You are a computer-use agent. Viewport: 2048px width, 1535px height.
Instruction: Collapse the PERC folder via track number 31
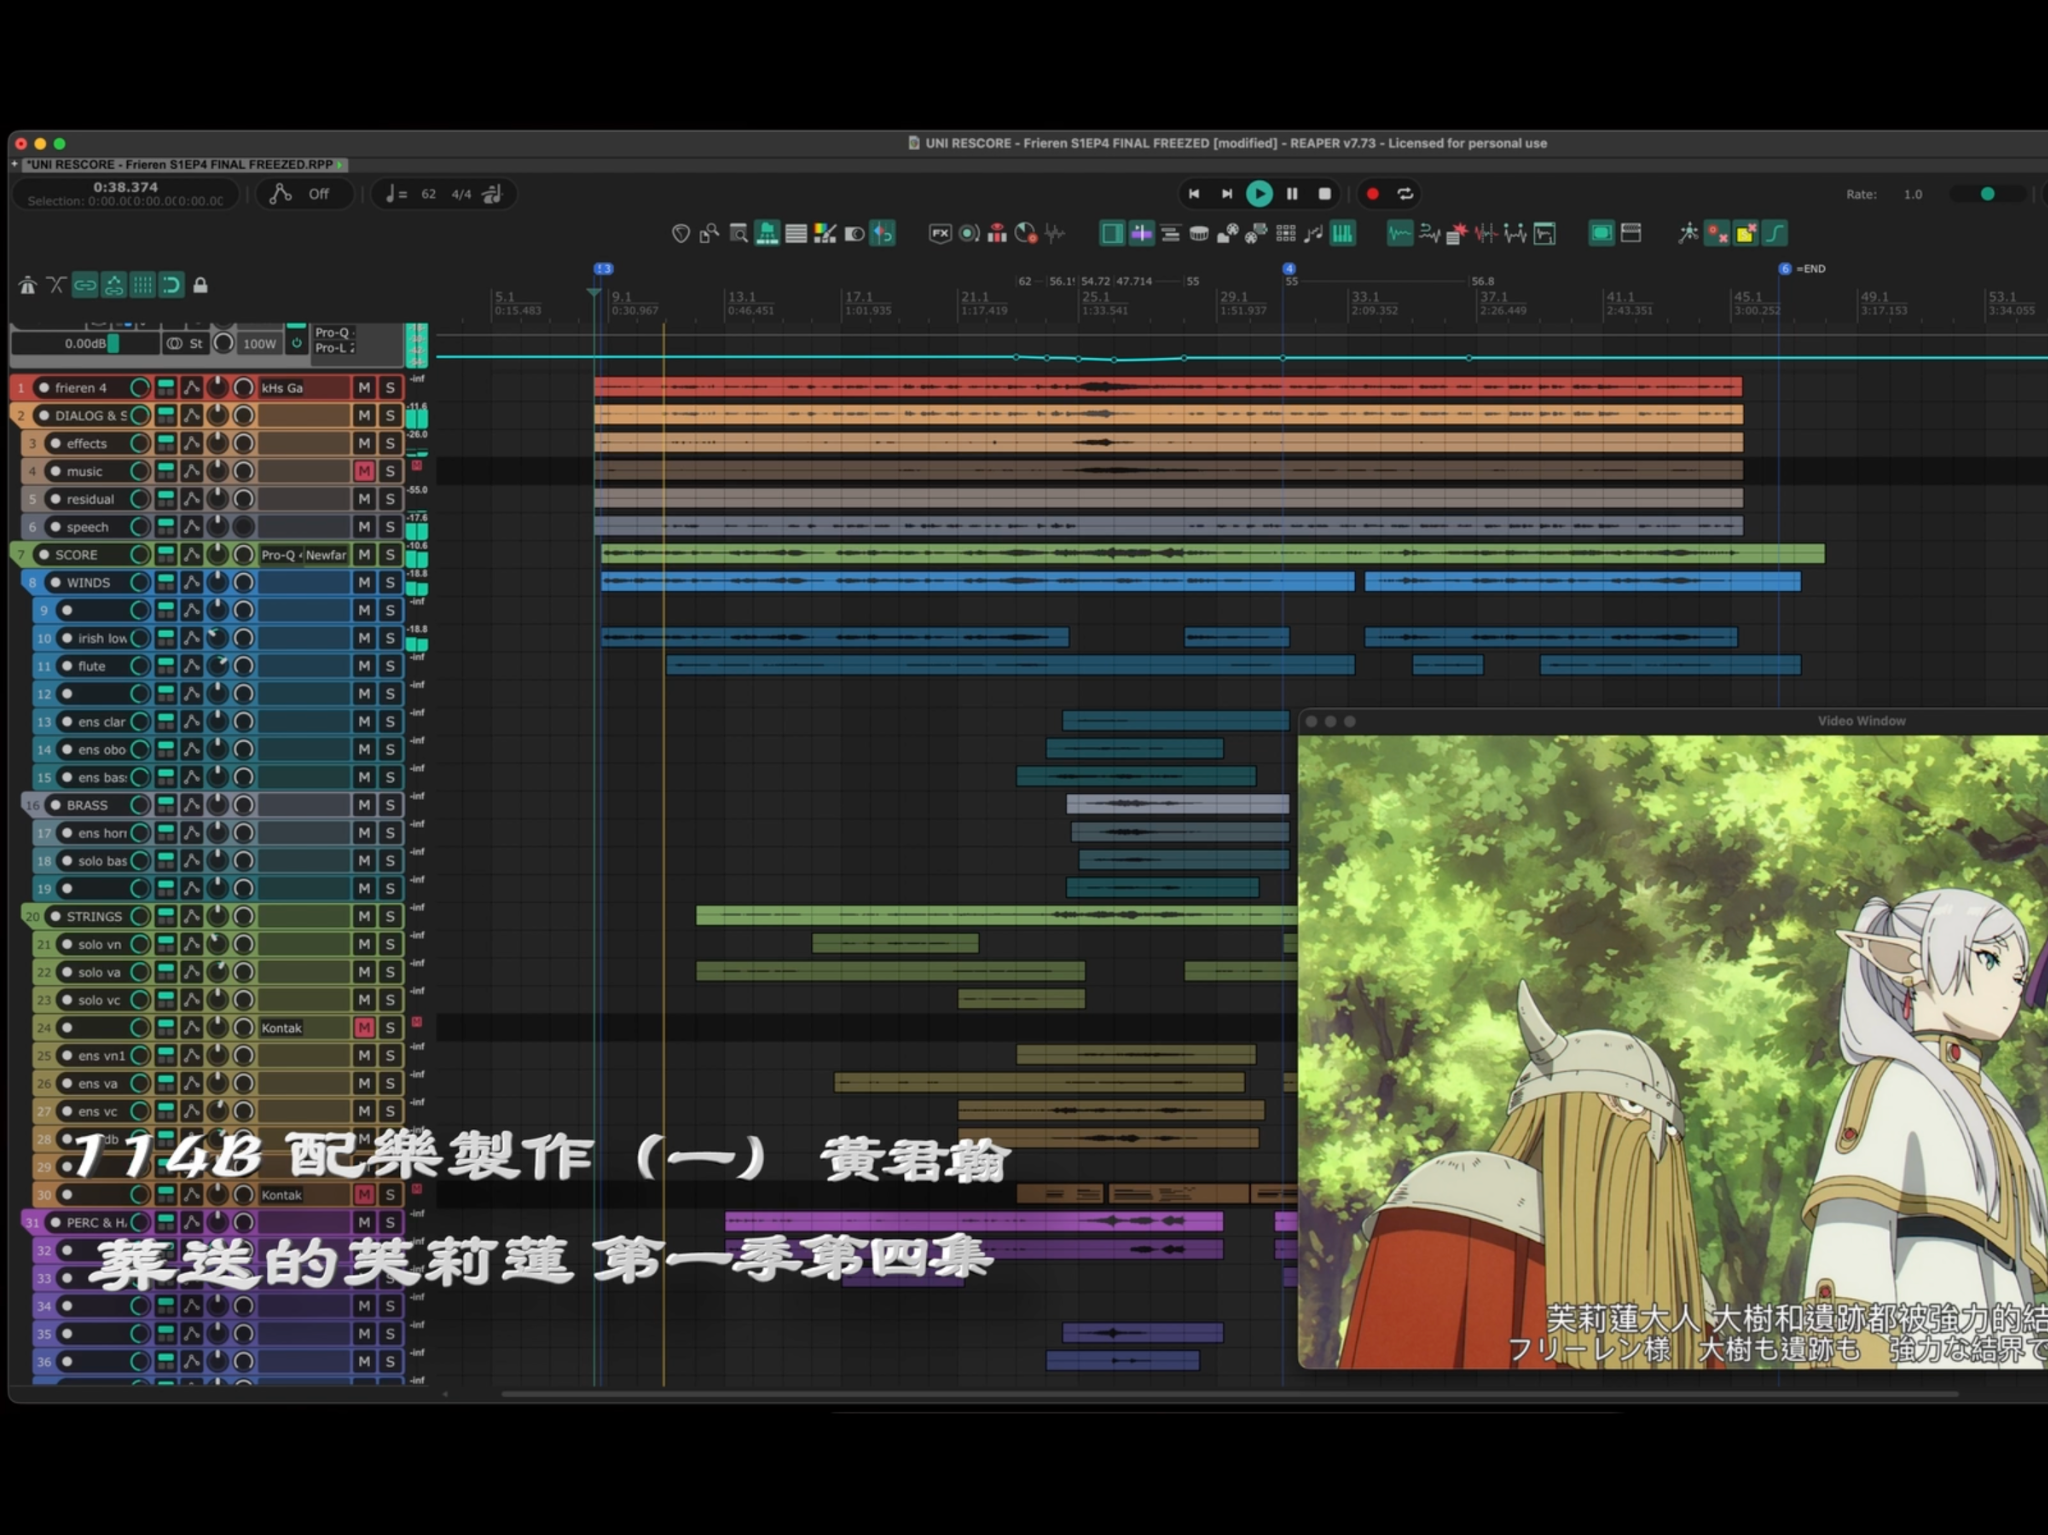[33, 1223]
